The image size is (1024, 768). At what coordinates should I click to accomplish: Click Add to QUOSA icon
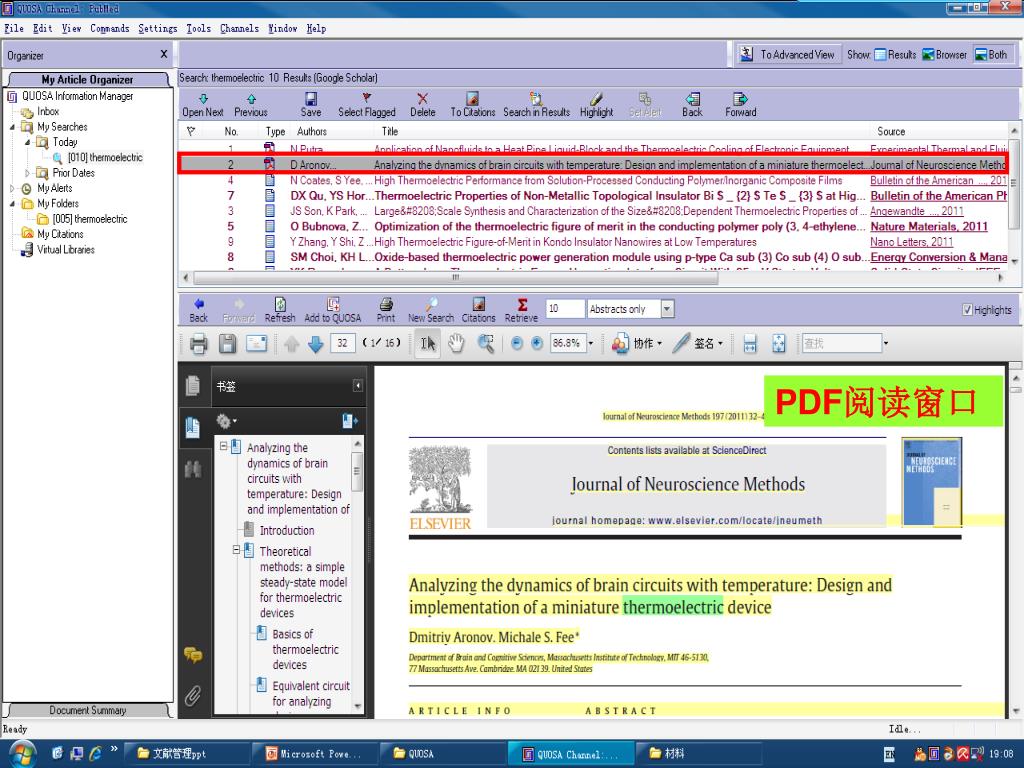click(332, 304)
